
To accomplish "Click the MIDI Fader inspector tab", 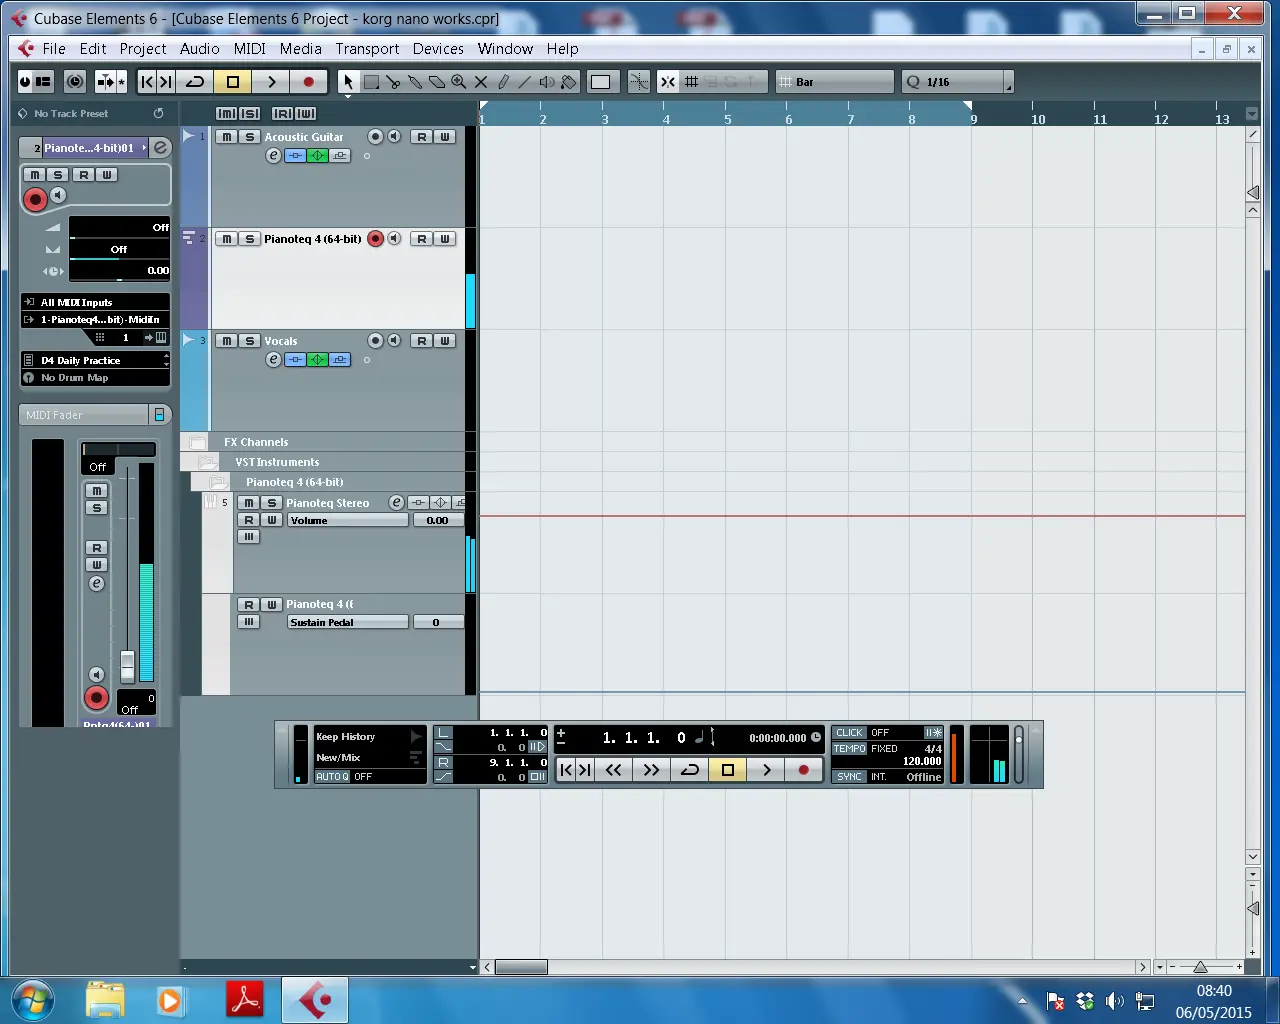I will pos(85,415).
